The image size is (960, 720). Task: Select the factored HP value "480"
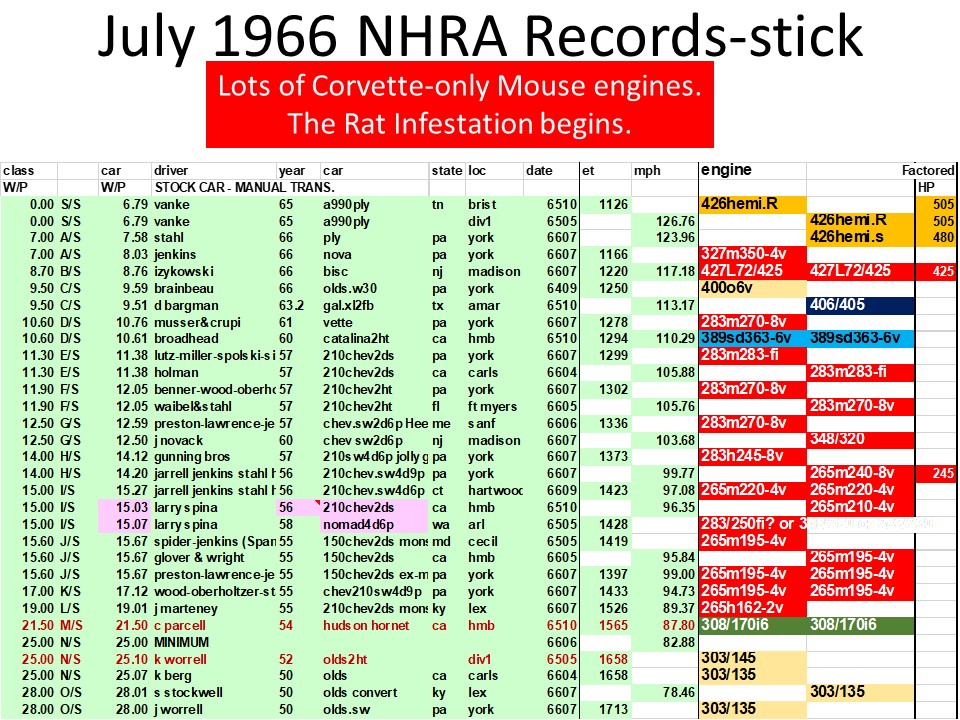(943, 238)
